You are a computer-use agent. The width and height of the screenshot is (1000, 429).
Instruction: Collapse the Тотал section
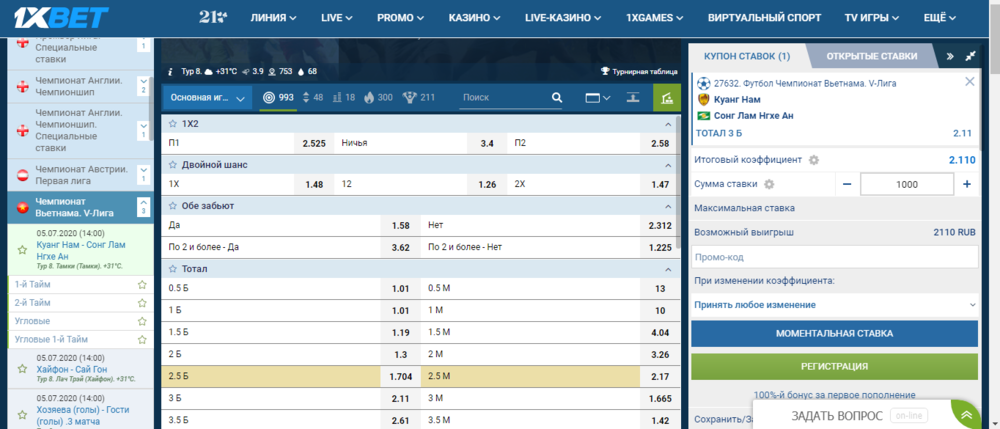[x=668, y=269]
